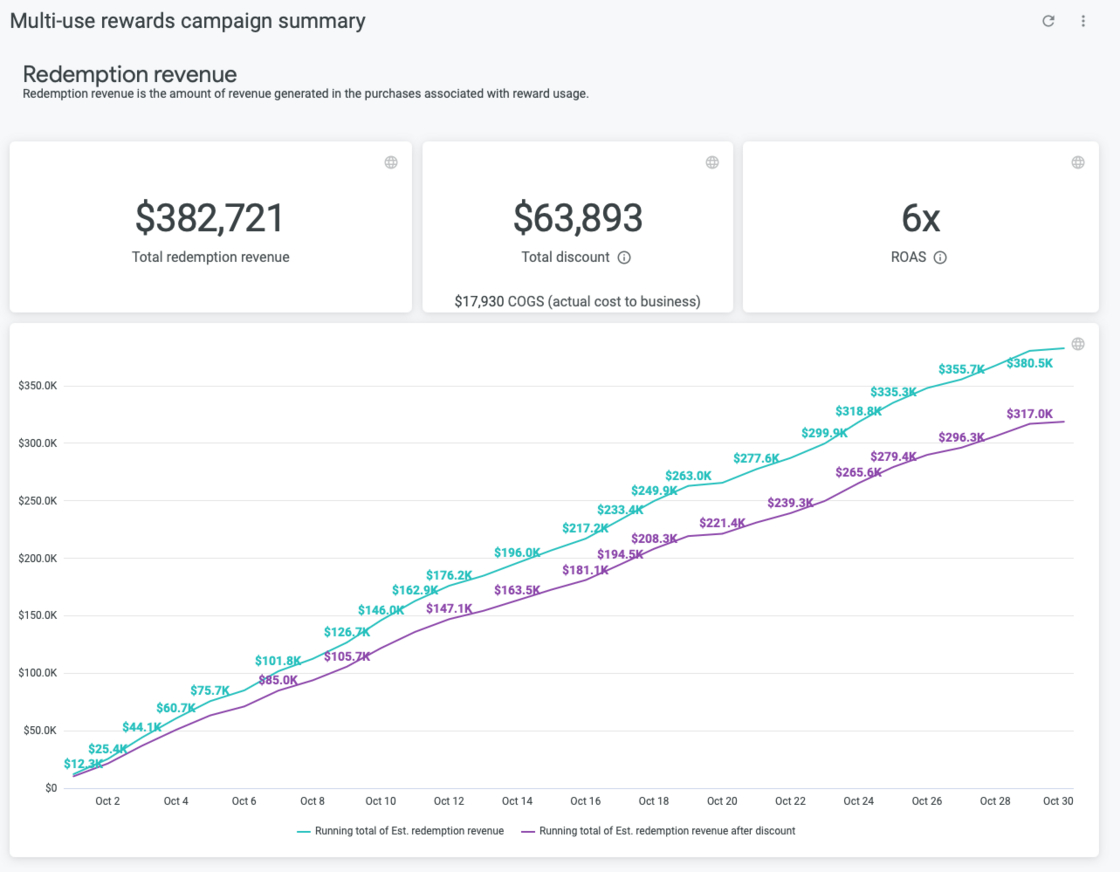Click the $196.0K data label
The width and height of the screenshot is (1120, 872).
pyautogui.click(x=517, y=553)
